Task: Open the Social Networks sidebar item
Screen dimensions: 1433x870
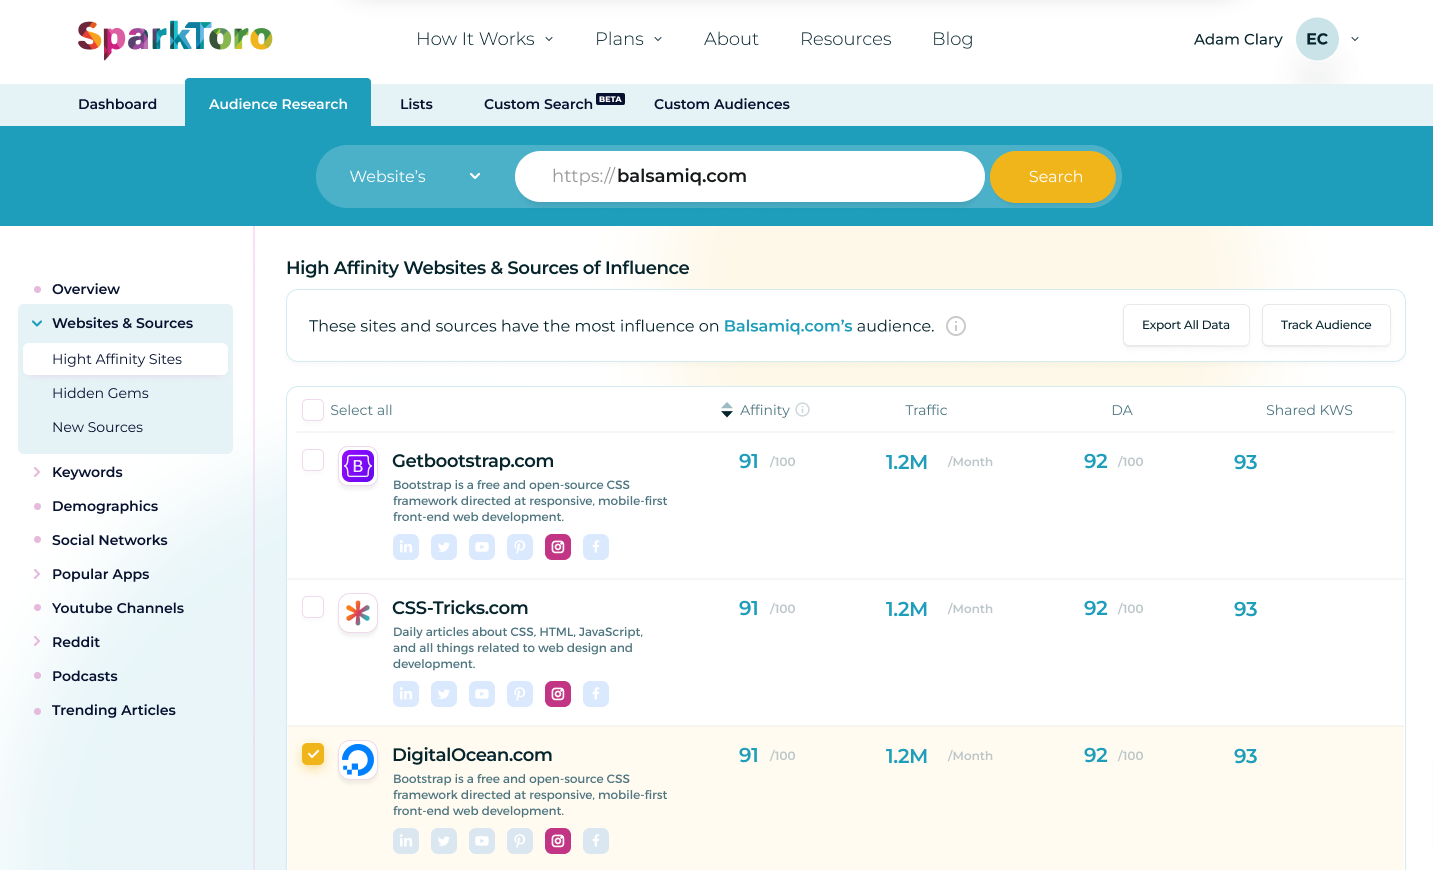Action: (x=110, y=540)
